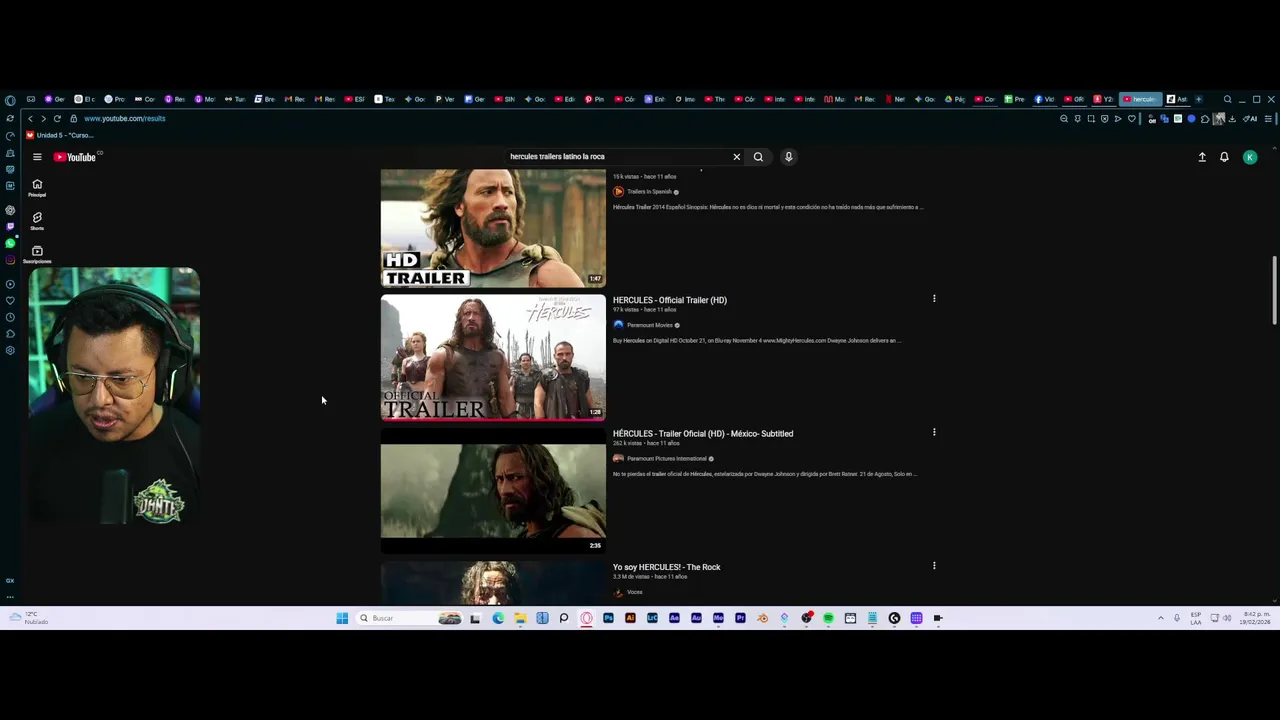Screen dimensions: 1280x720
Task: Open sidebar history clock icon
Action: click(x=10, y=317)
